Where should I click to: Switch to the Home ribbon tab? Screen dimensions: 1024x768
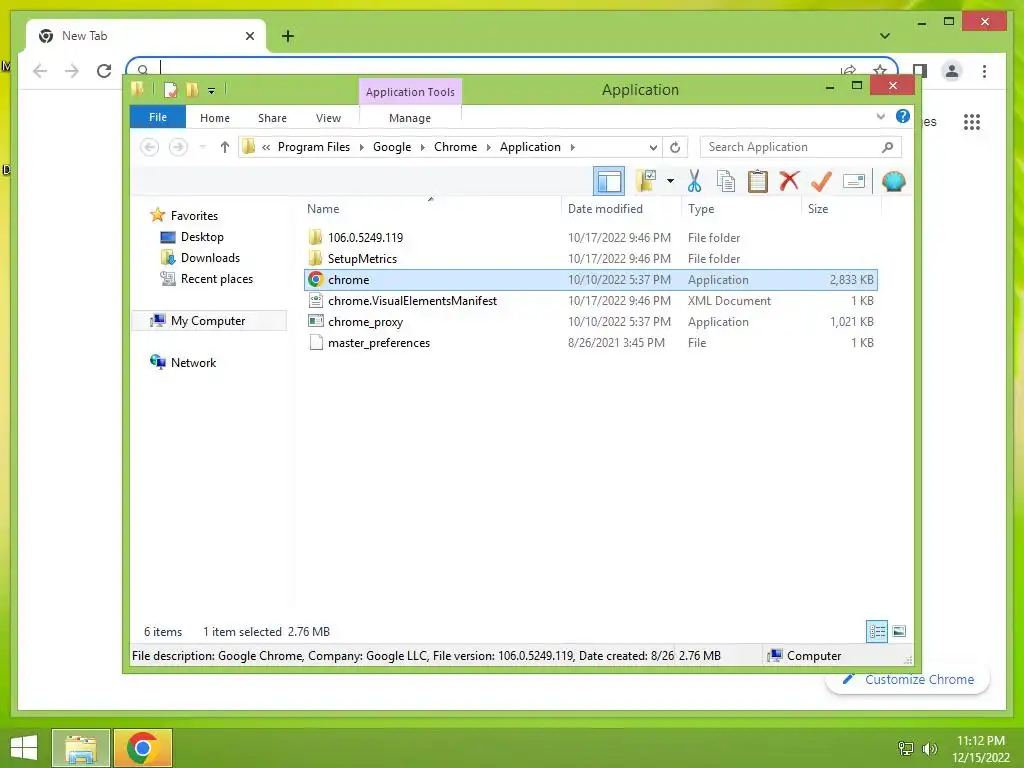point(215,118)
